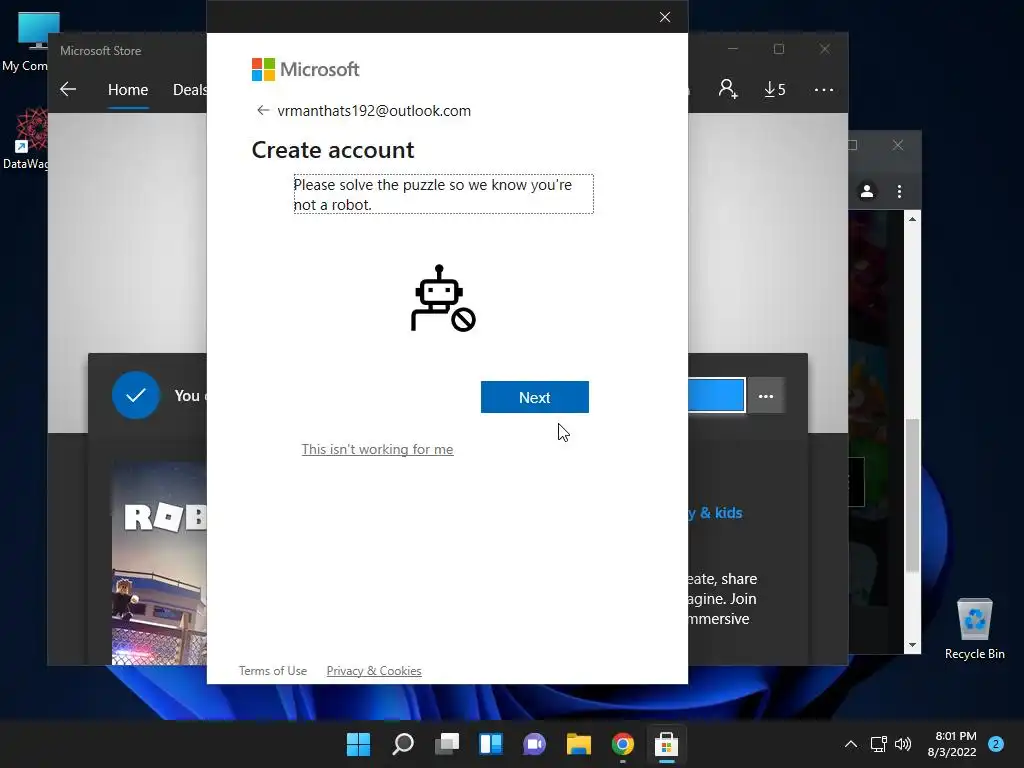Click the Microsoft logo in the dialog
This screenshot has width=1024, height=768.
pos(305,69)
